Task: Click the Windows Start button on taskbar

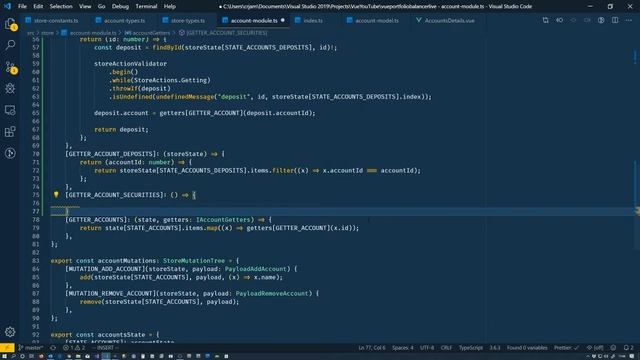Action: pos(4,356)
